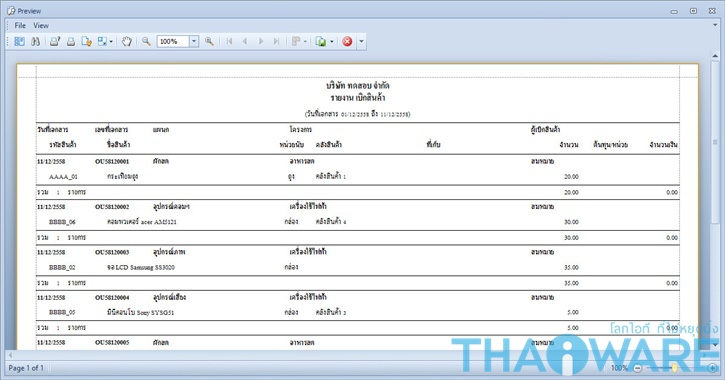Go to Next Page arrow
Viewport: 725px width, 380px height.
coord(261,42)
